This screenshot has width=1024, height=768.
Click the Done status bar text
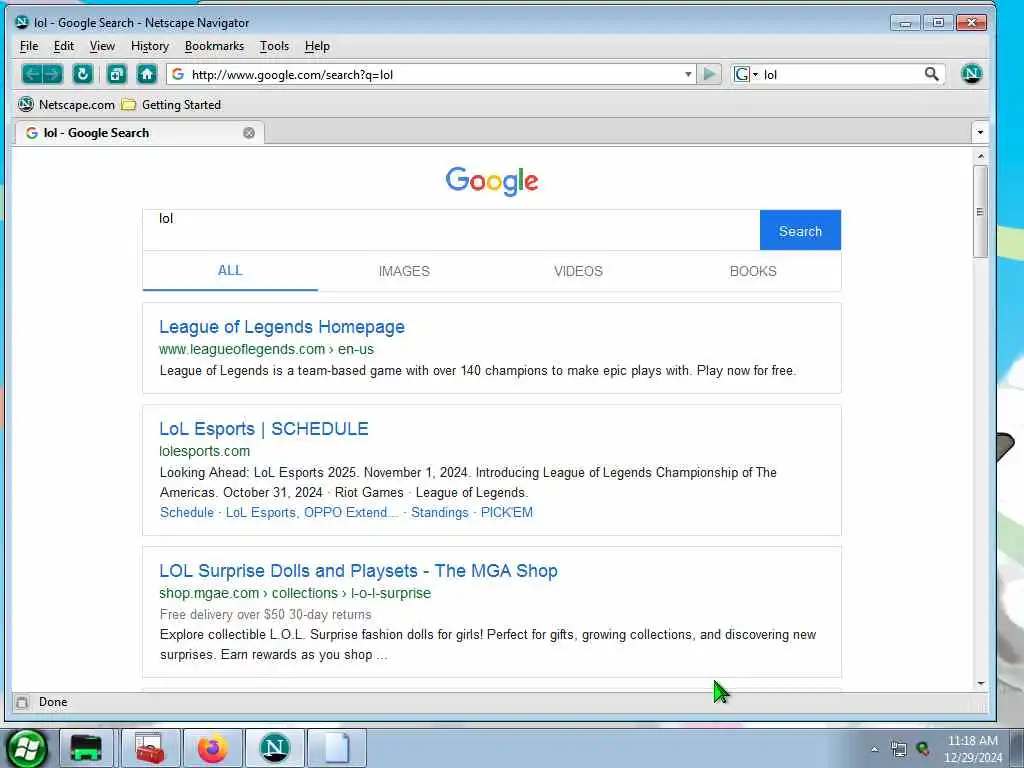(x=53, y=703)
